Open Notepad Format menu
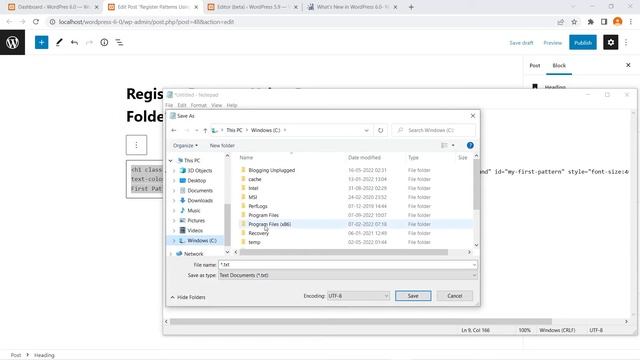The image size is (640, 360). point(198,105)
